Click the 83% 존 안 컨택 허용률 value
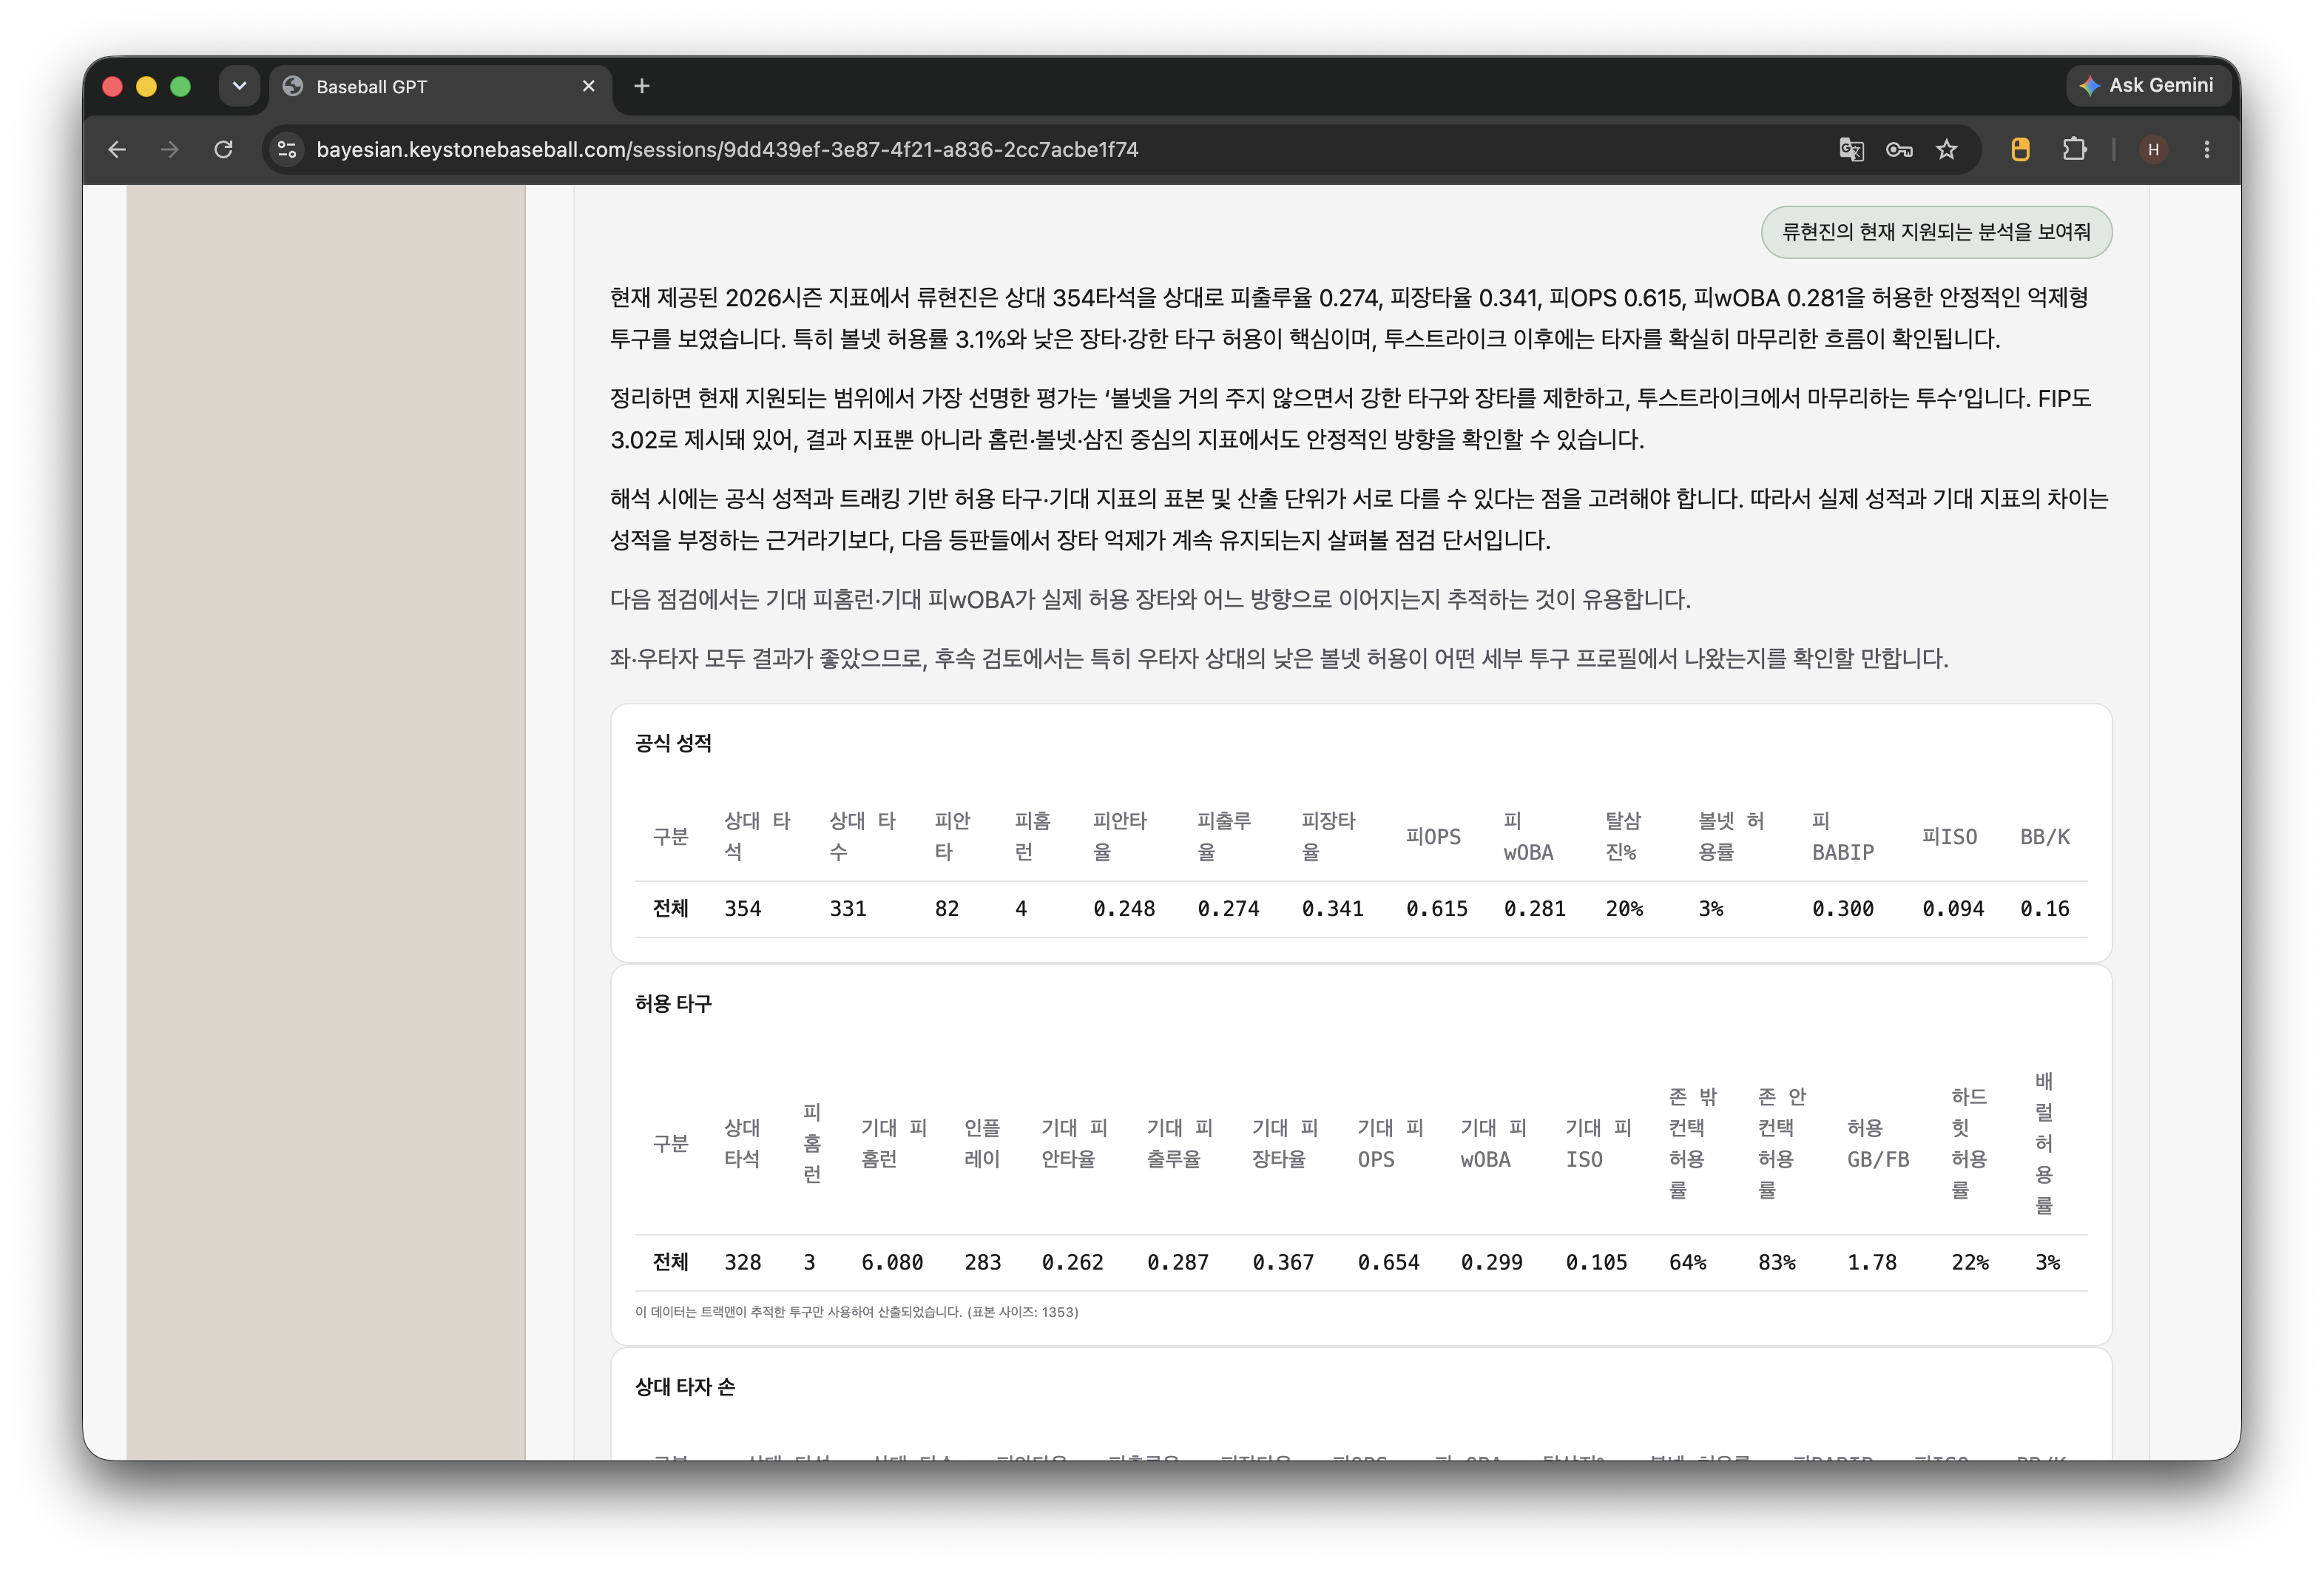This screenshot has width=2324, height=1570. click(x=1776, y=1262)
